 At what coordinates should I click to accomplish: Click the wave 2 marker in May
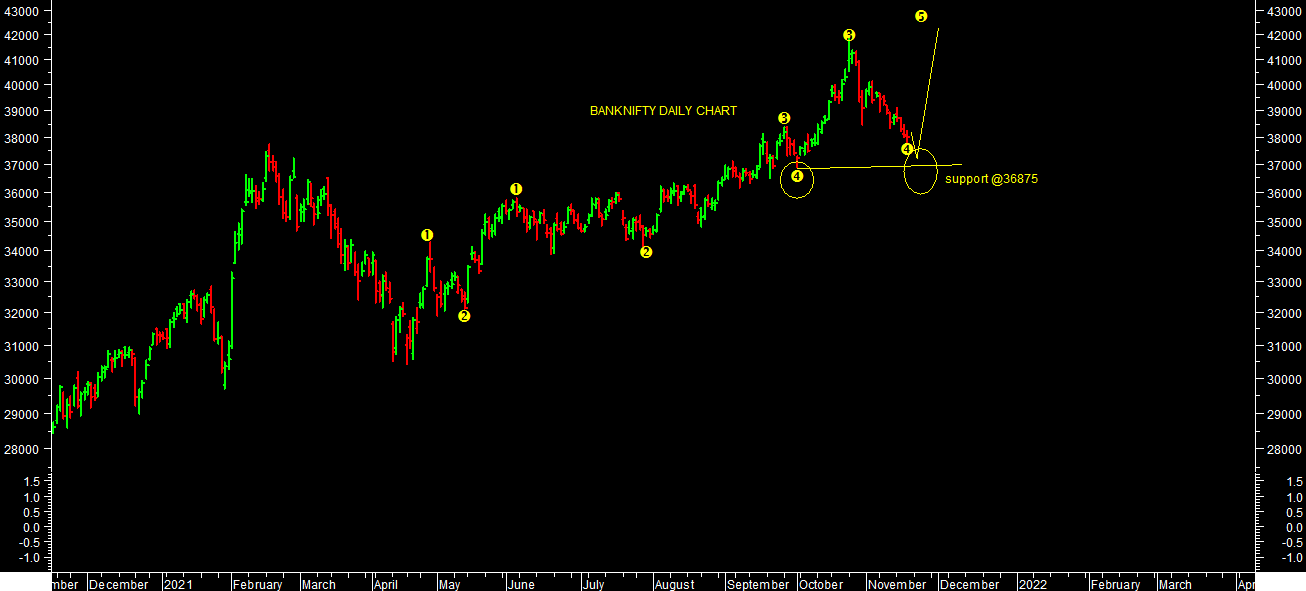click(464, 316)
